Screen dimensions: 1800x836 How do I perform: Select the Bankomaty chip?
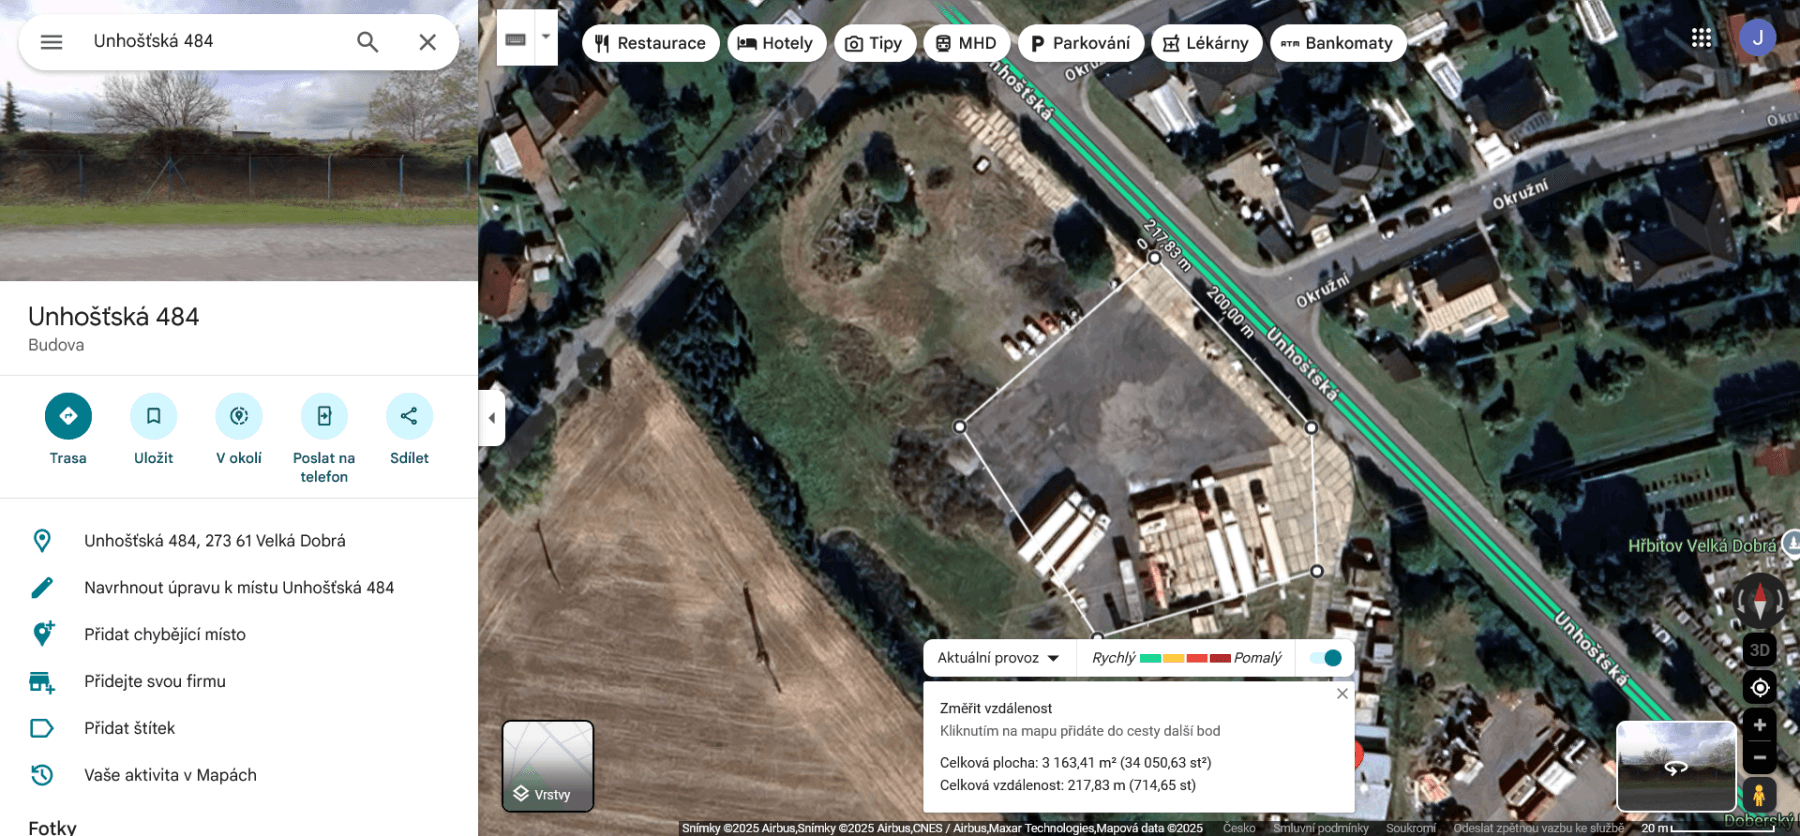tap(1338, 43)
